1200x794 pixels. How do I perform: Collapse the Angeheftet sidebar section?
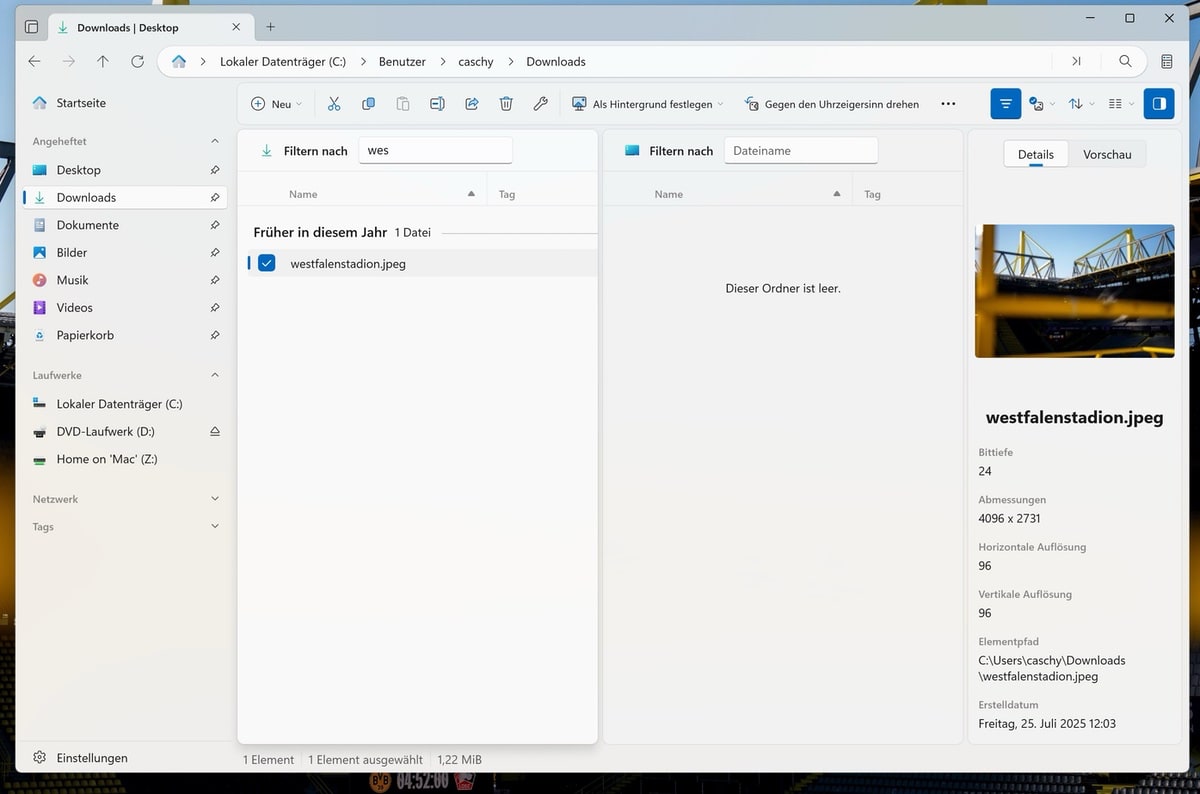click(215, 142)
